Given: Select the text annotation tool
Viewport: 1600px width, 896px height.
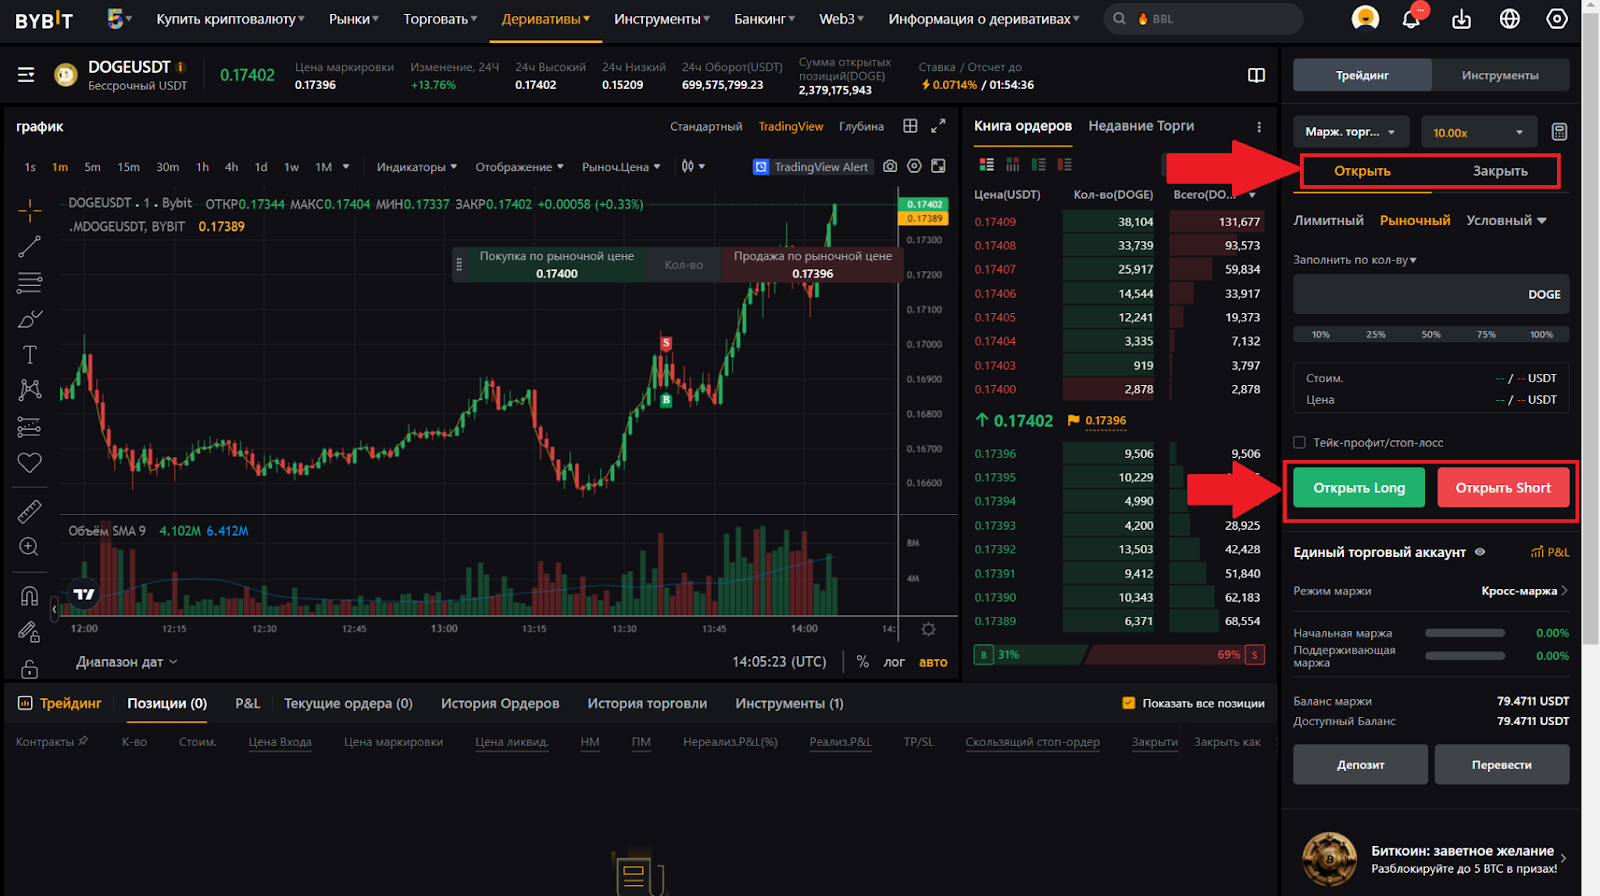Looking at the screenshot, I should tap(29, 355).
